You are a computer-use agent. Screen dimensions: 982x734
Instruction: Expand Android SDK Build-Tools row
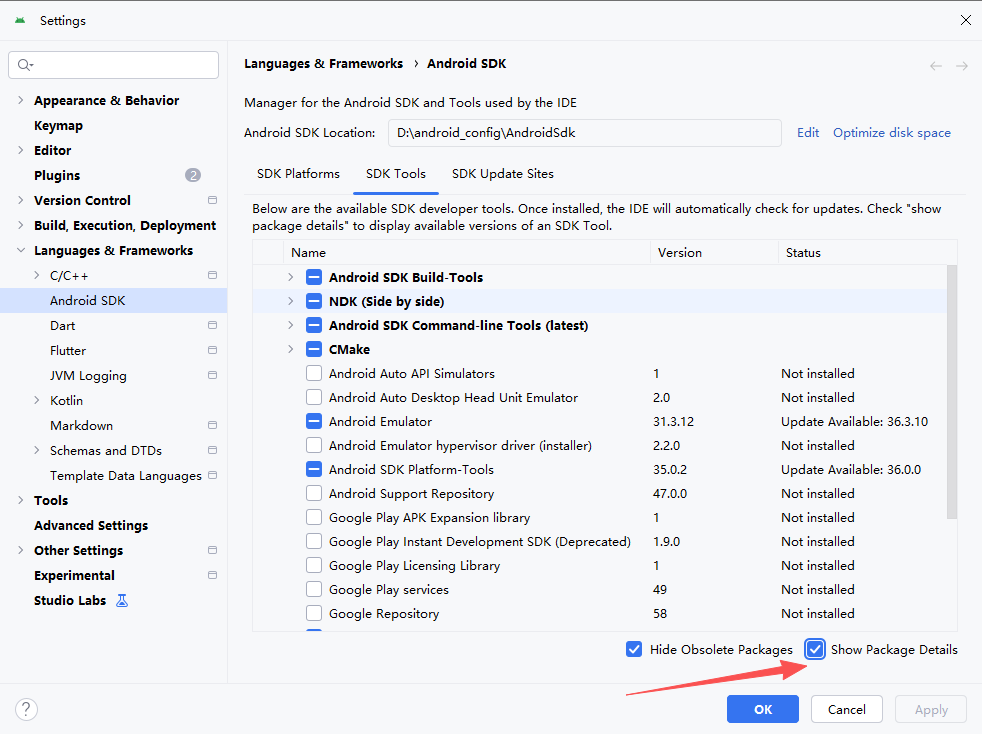click(290, 277)
